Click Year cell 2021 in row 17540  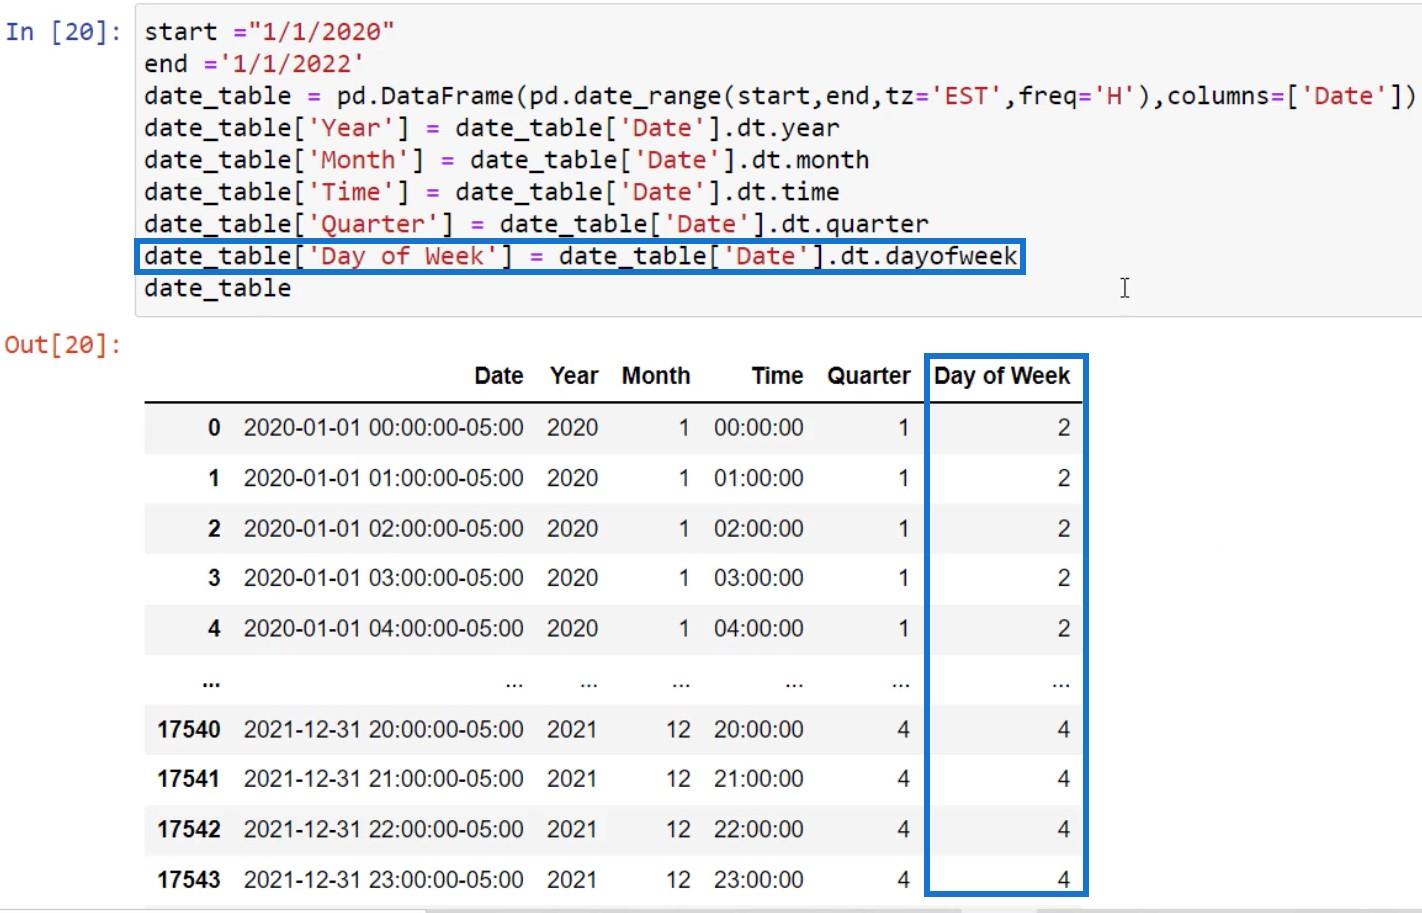point(573,729)
